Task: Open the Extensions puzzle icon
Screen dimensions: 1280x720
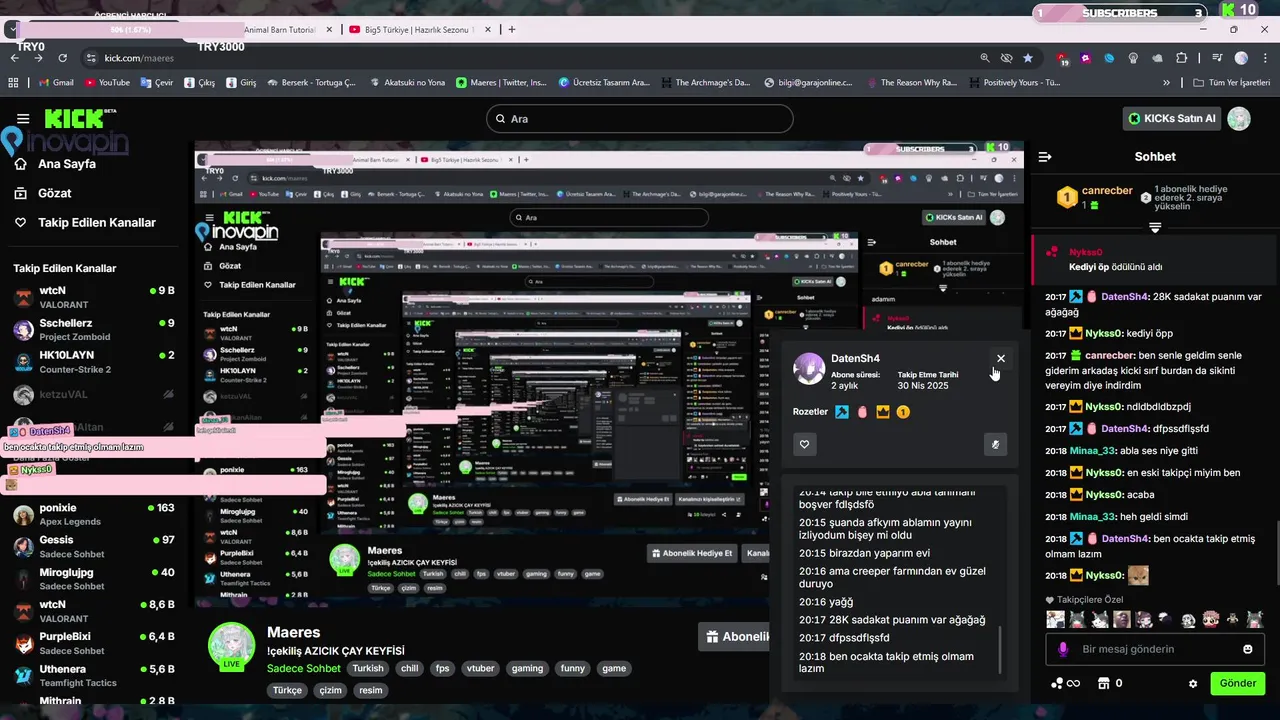Action: [1182, 58]
